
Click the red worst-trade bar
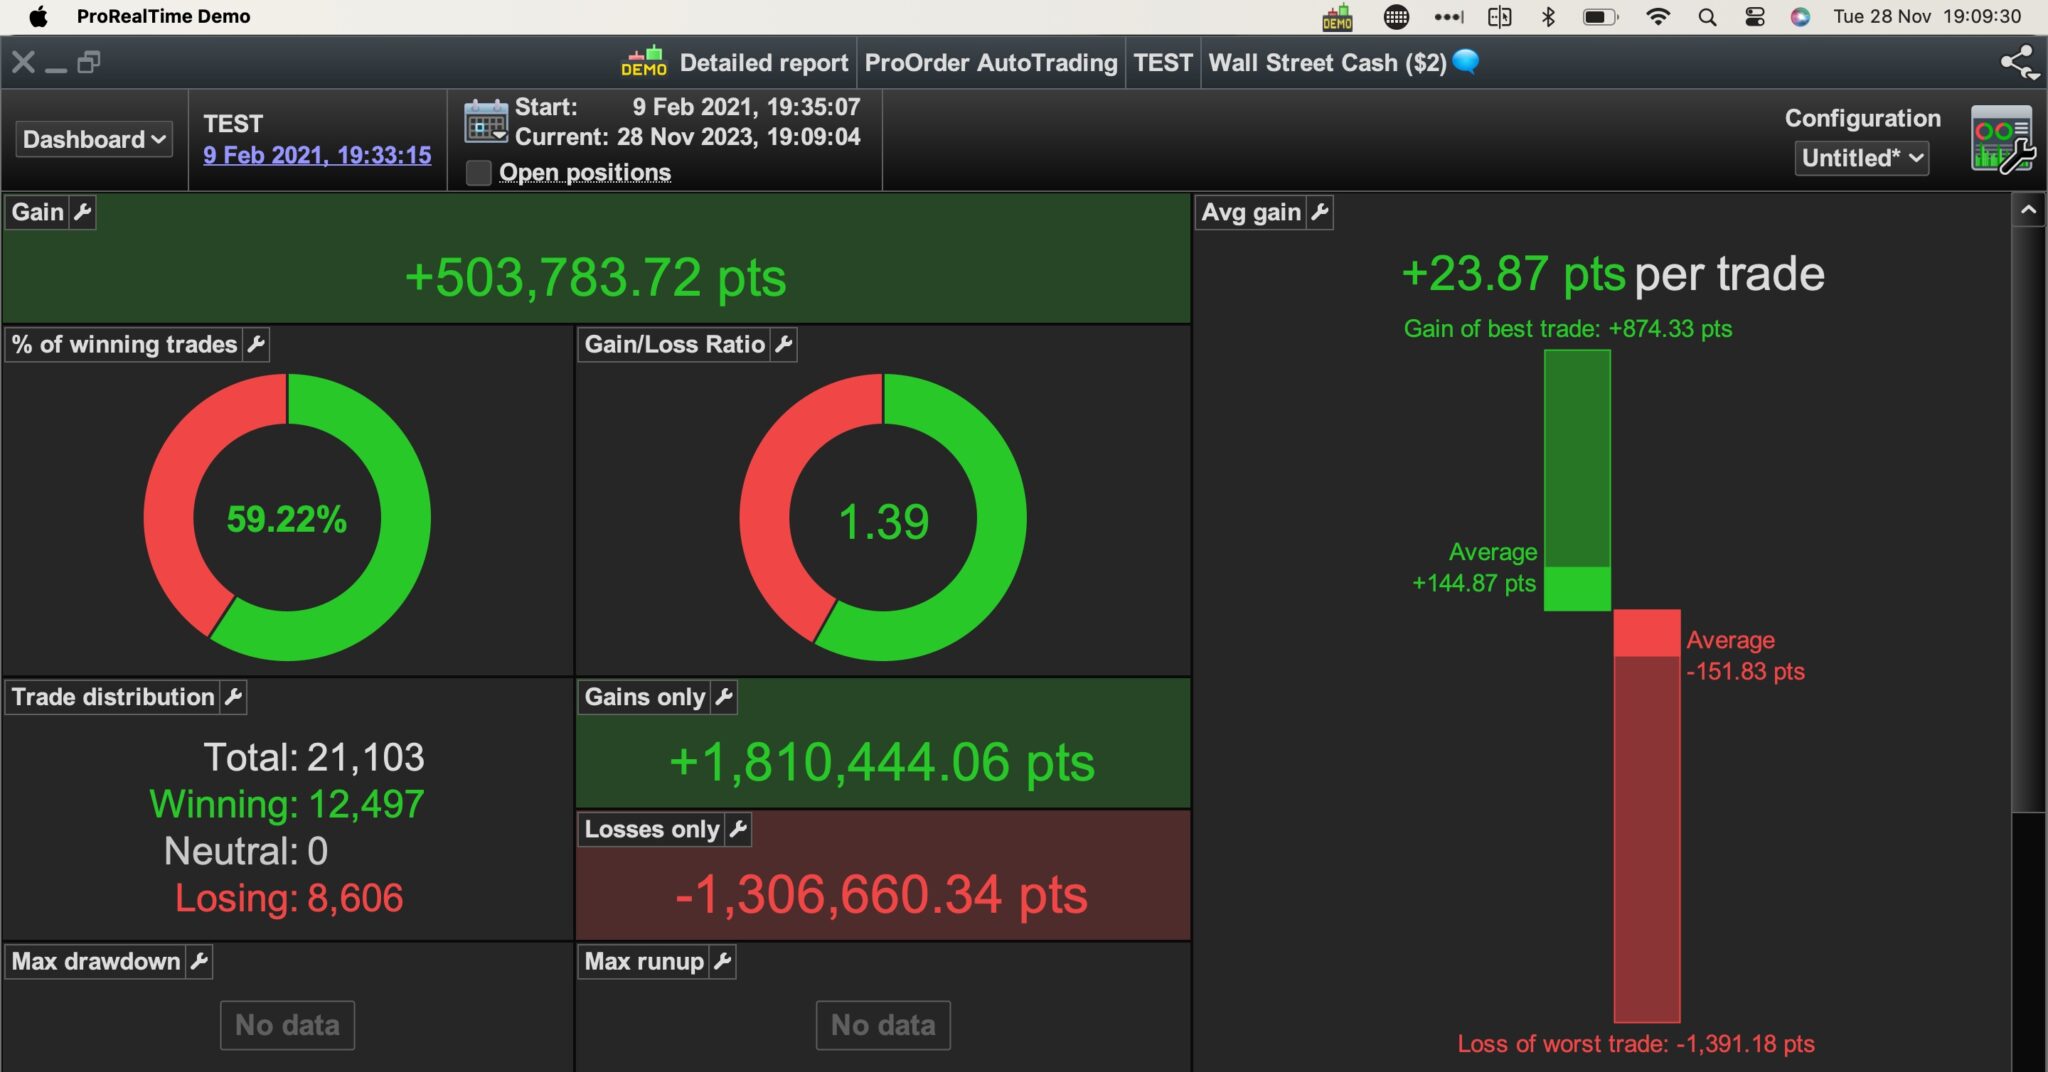coord(1647,816)
